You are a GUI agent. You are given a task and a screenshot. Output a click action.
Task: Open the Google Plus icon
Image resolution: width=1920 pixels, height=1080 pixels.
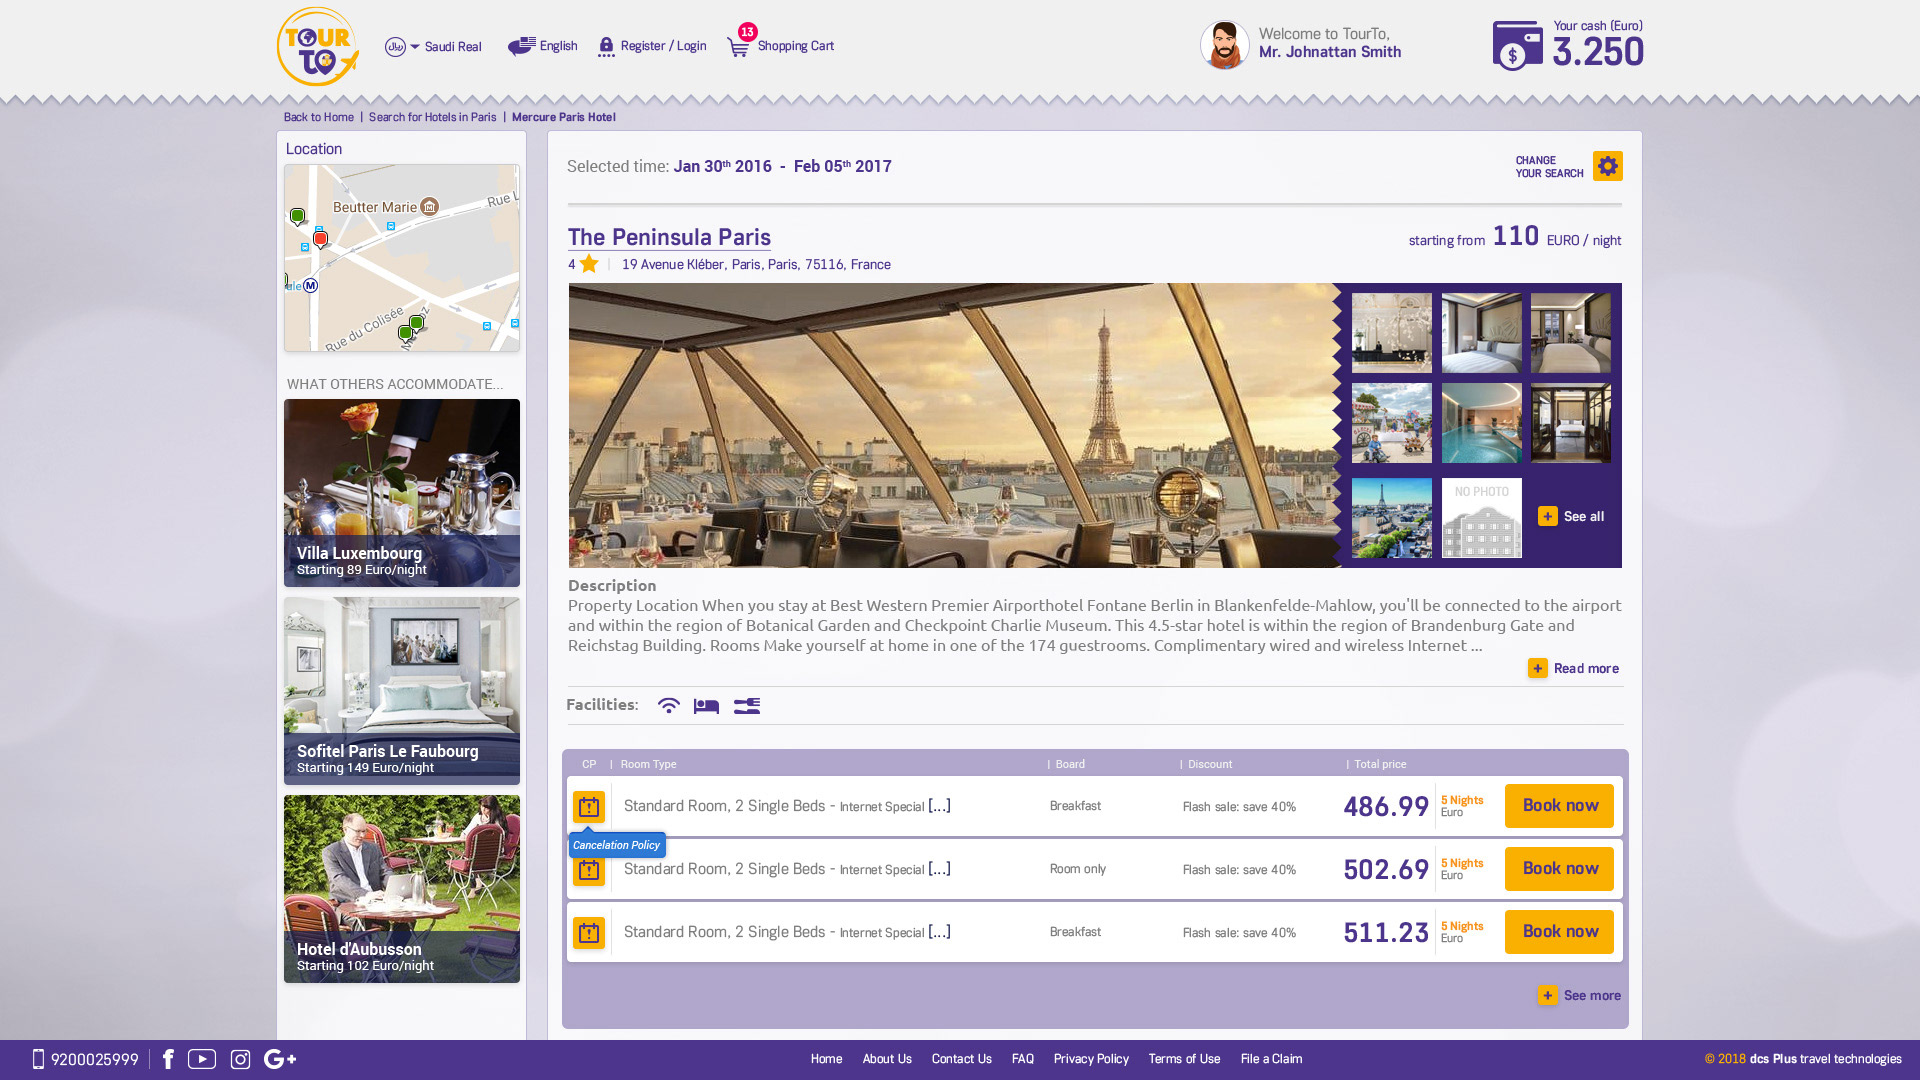(280, 1059)
